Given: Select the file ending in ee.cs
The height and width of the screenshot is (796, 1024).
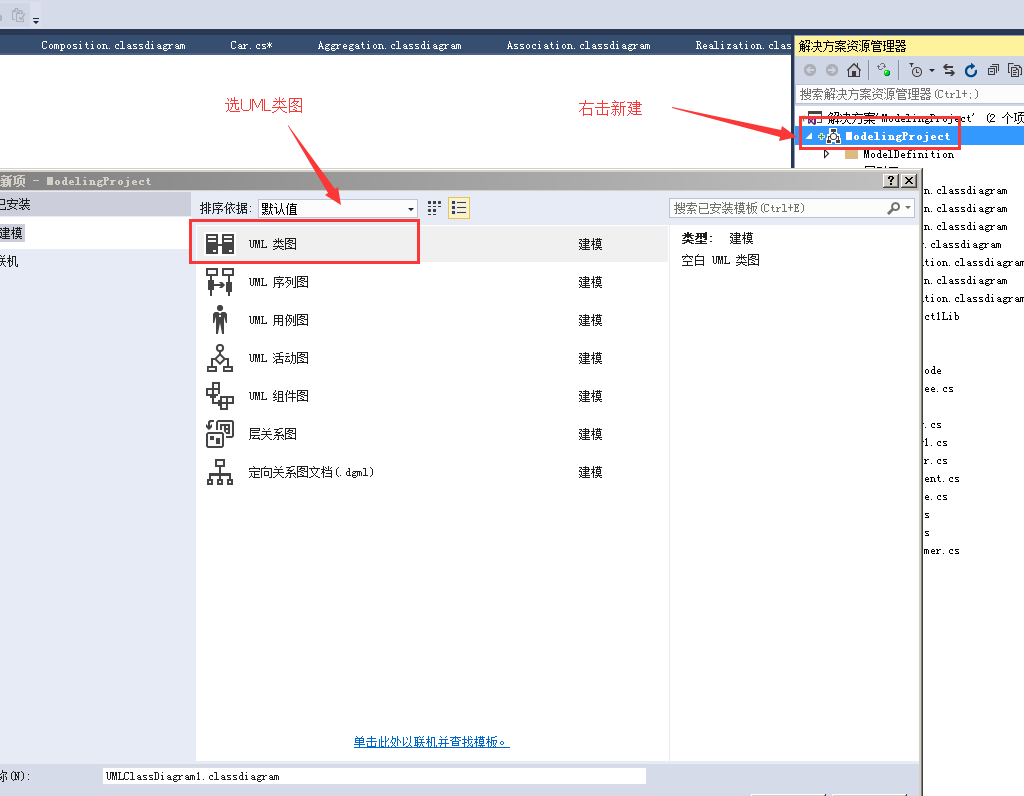Looking at the screenshot, I should [x=938, y=389].
